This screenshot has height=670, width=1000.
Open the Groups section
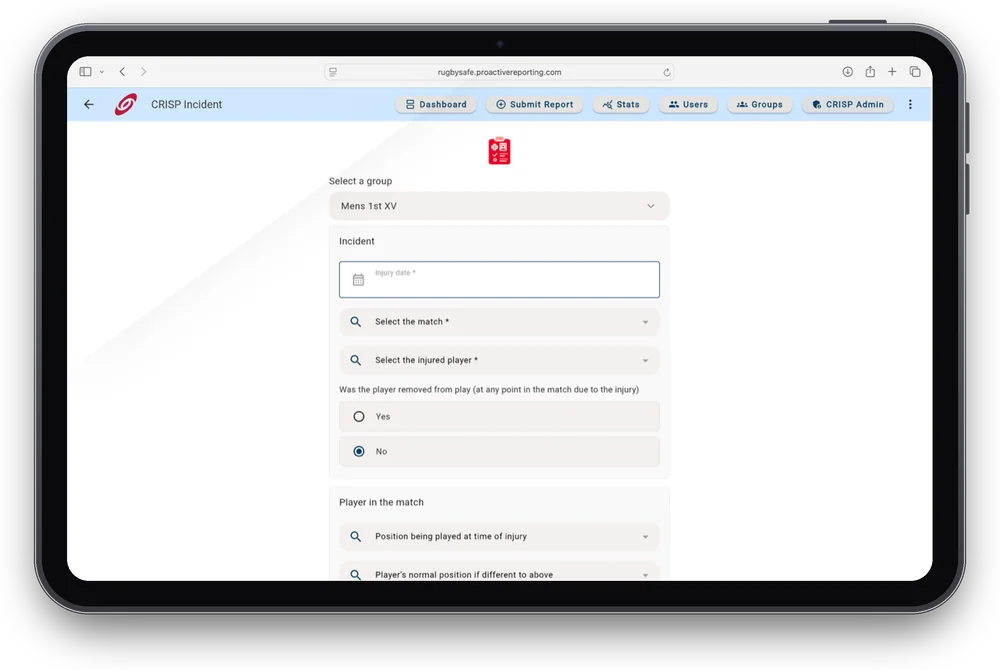point(760,105)
